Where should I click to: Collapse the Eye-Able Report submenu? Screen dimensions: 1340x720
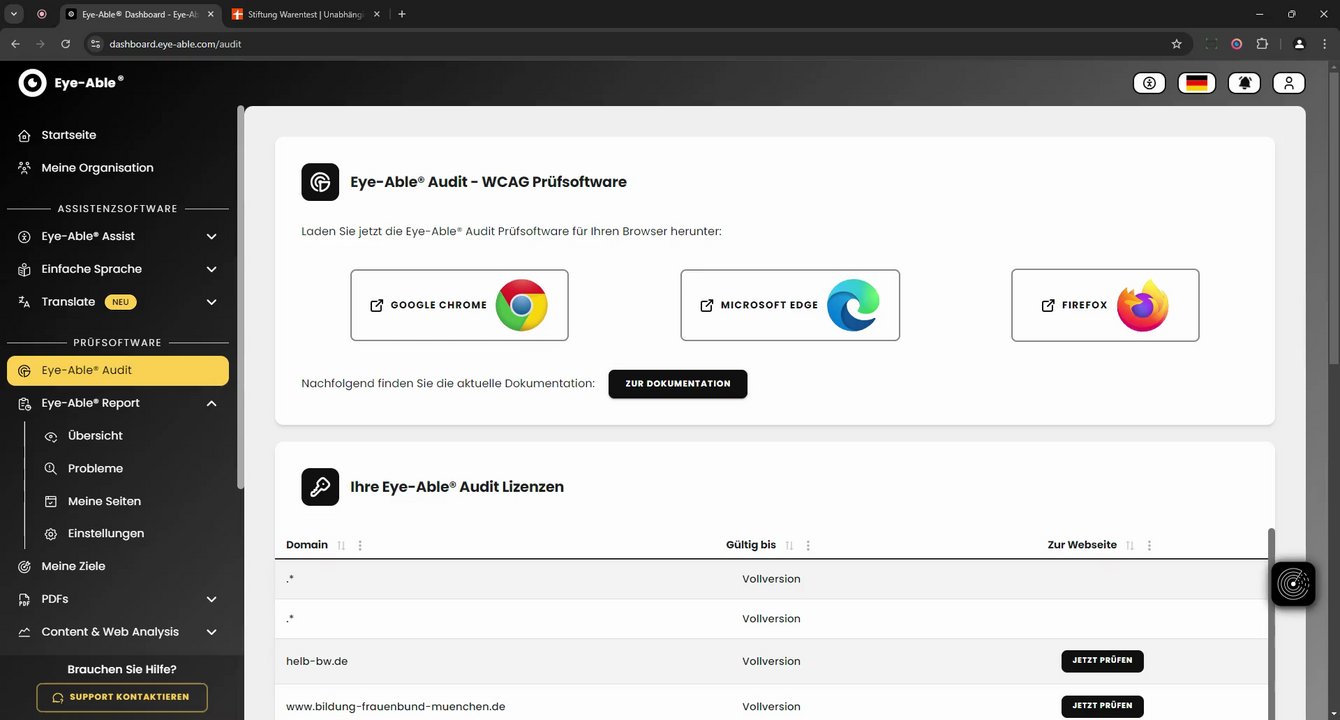211,403
